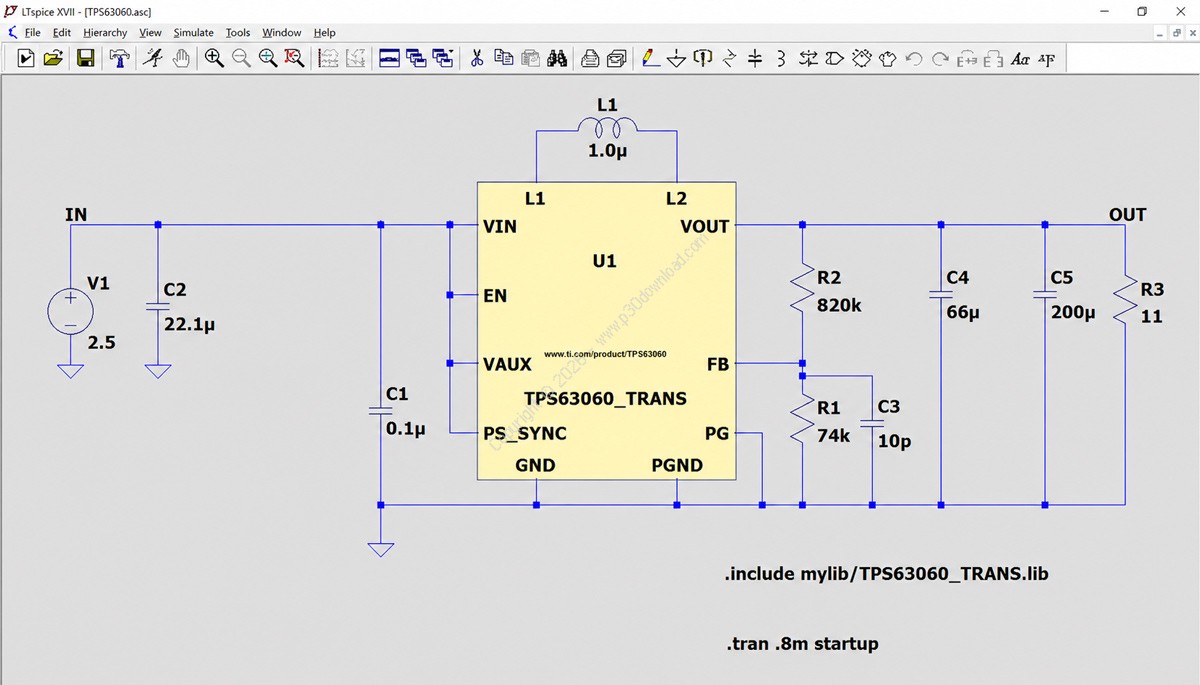Click the R2 value 820k

point(839,306)
